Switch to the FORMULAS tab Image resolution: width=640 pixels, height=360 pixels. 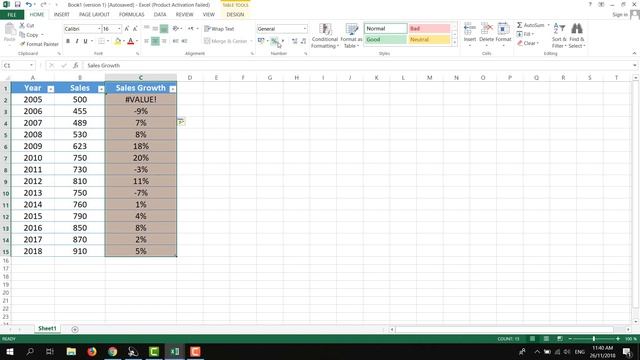coord(131,15)
